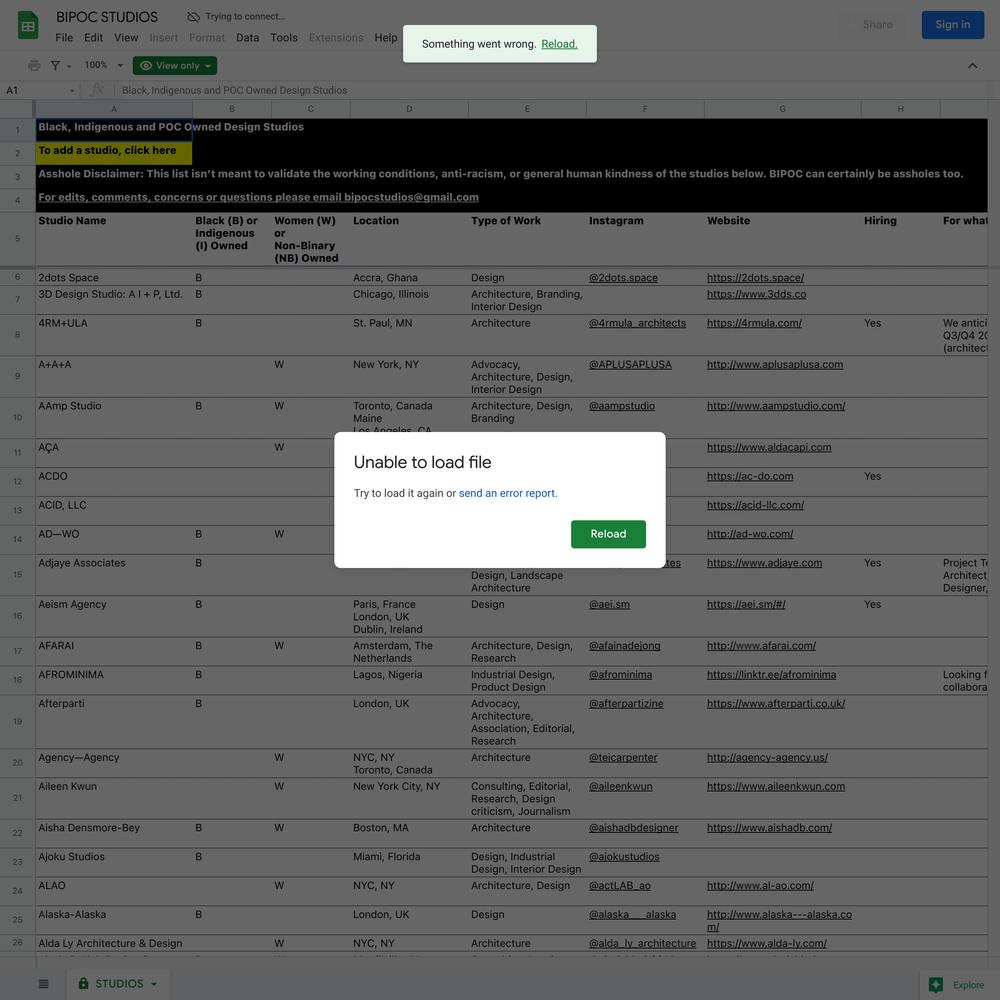Open the filter views dropdown arrow
1000x1000 pixels.
pyautogui.click(x=69, y=66)
